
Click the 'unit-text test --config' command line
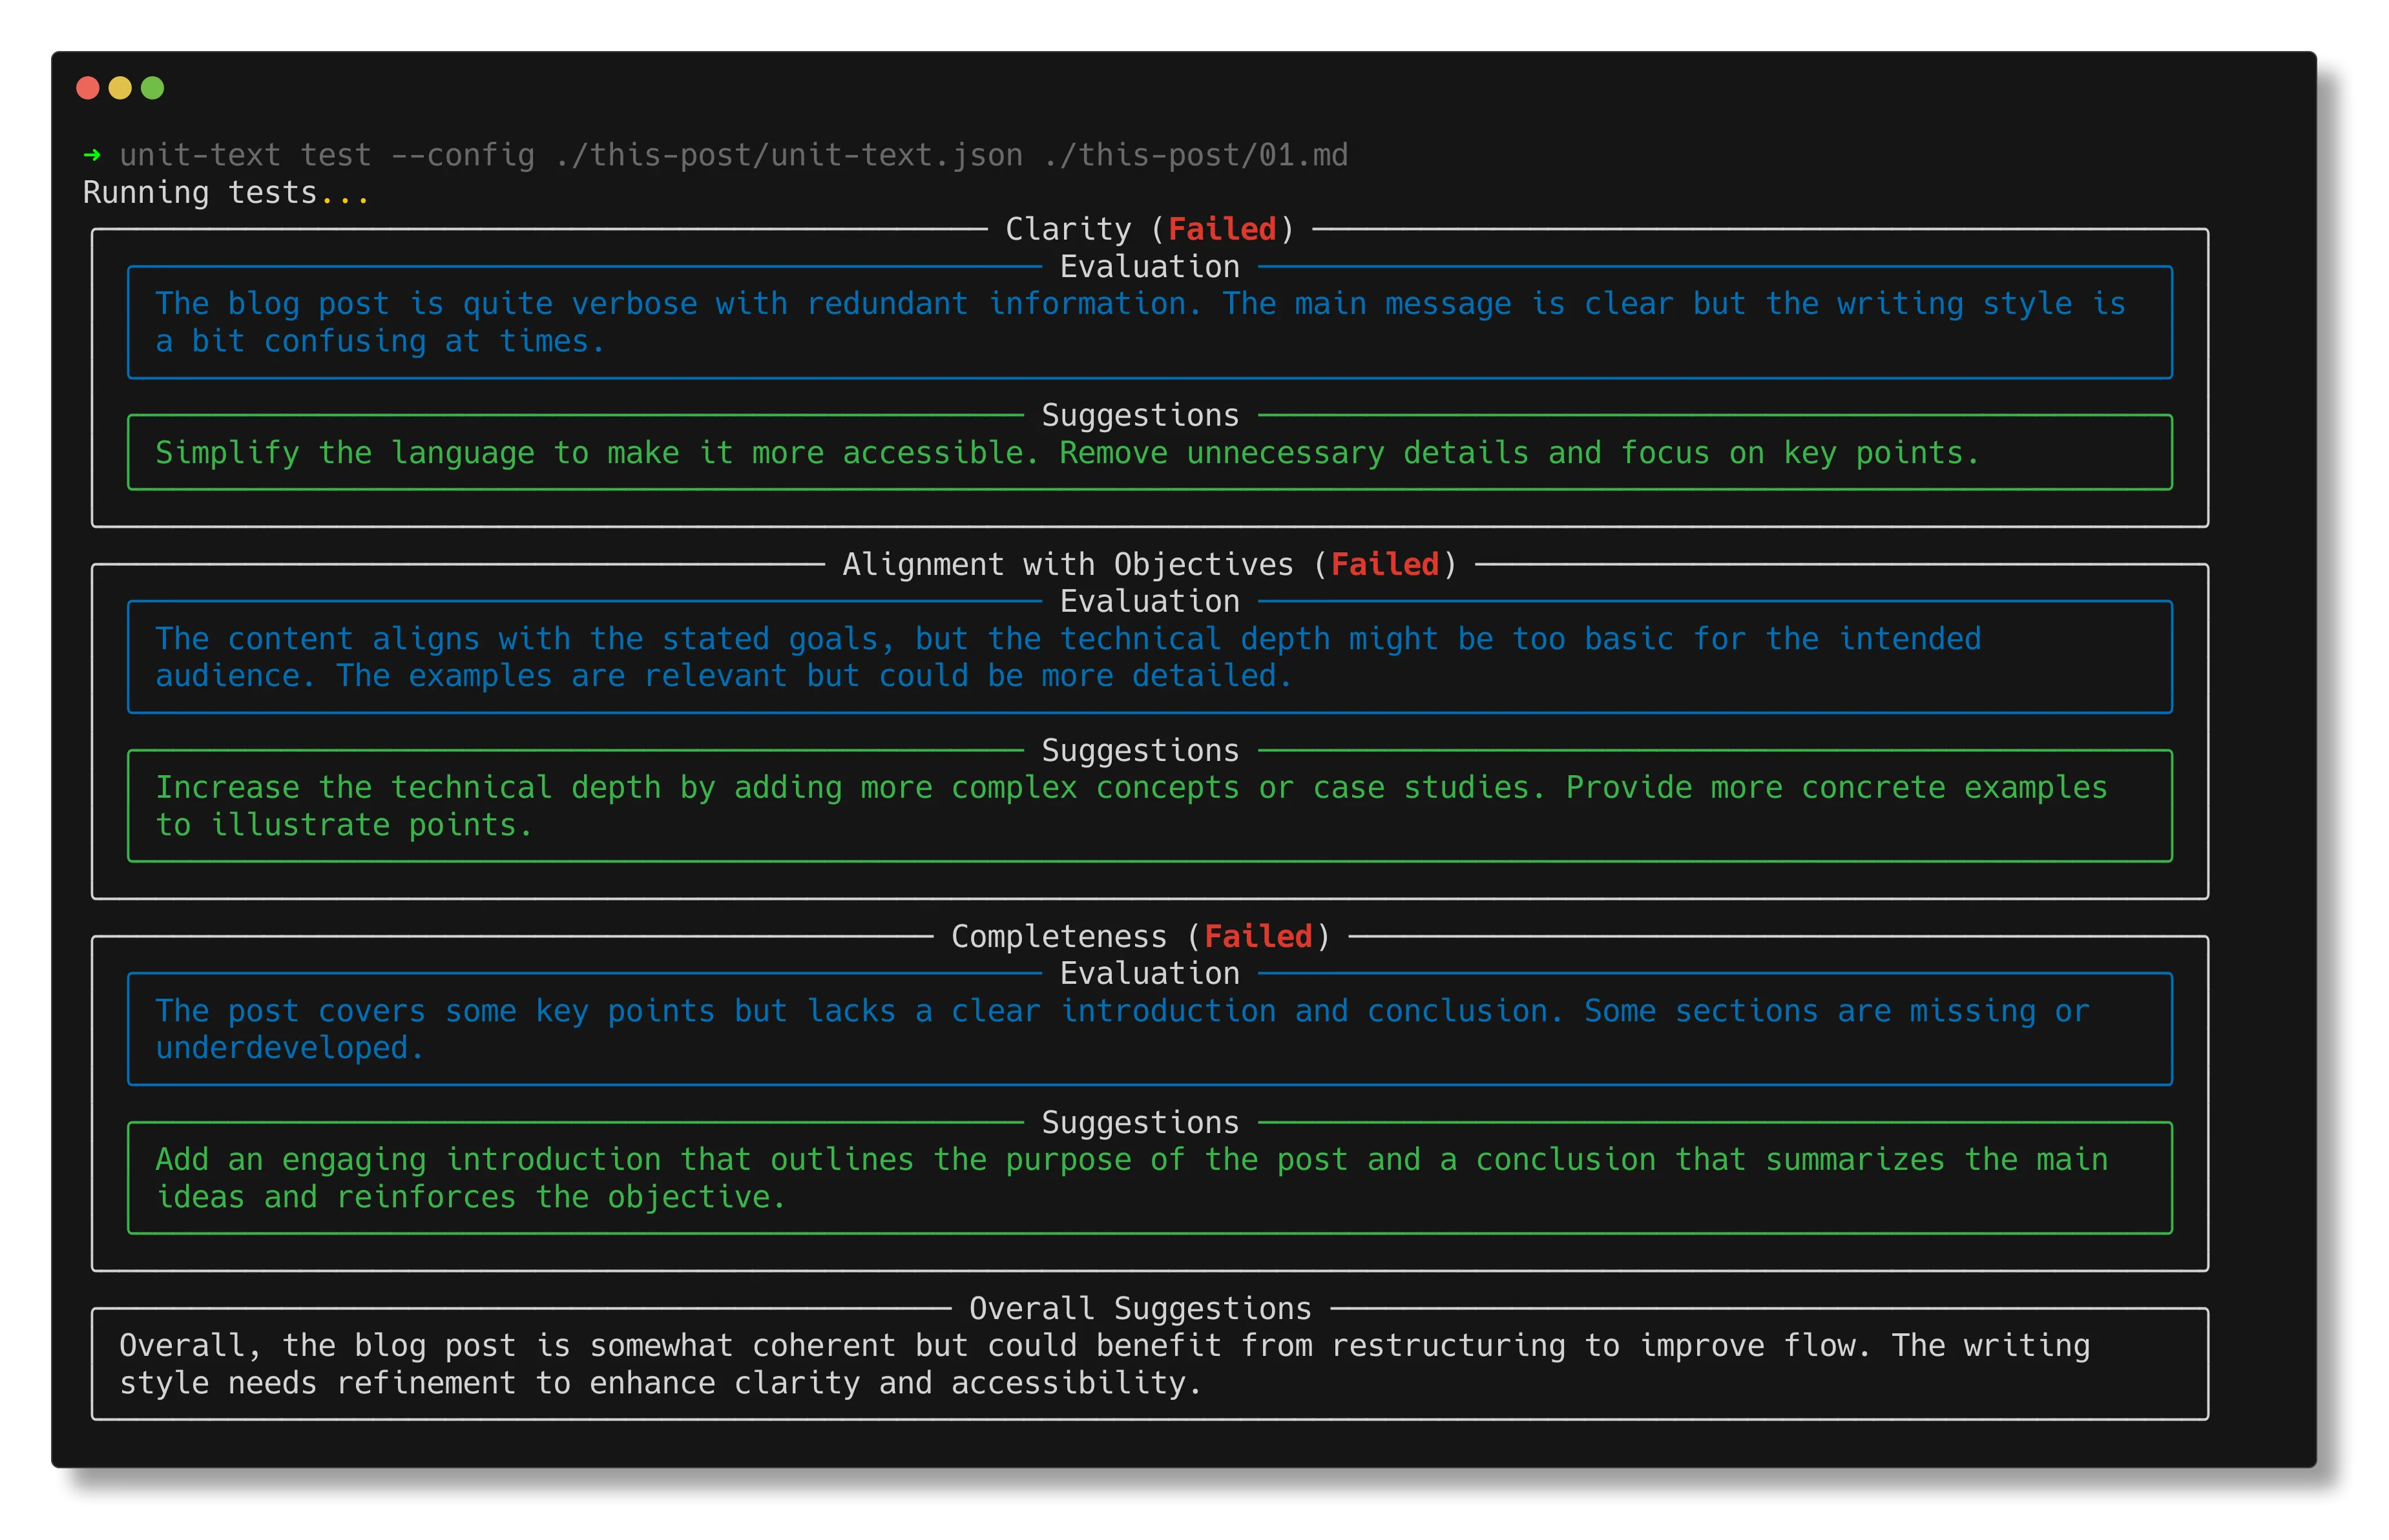(x=733, y=155)
